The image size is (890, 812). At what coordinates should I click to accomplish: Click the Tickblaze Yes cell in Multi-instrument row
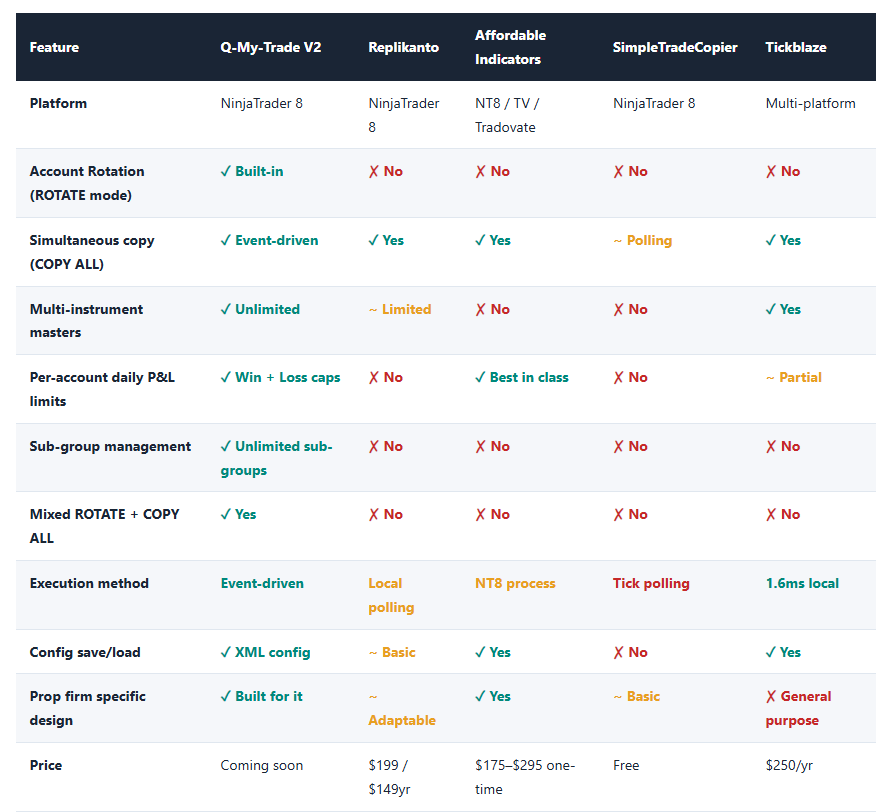coord(783,309)
